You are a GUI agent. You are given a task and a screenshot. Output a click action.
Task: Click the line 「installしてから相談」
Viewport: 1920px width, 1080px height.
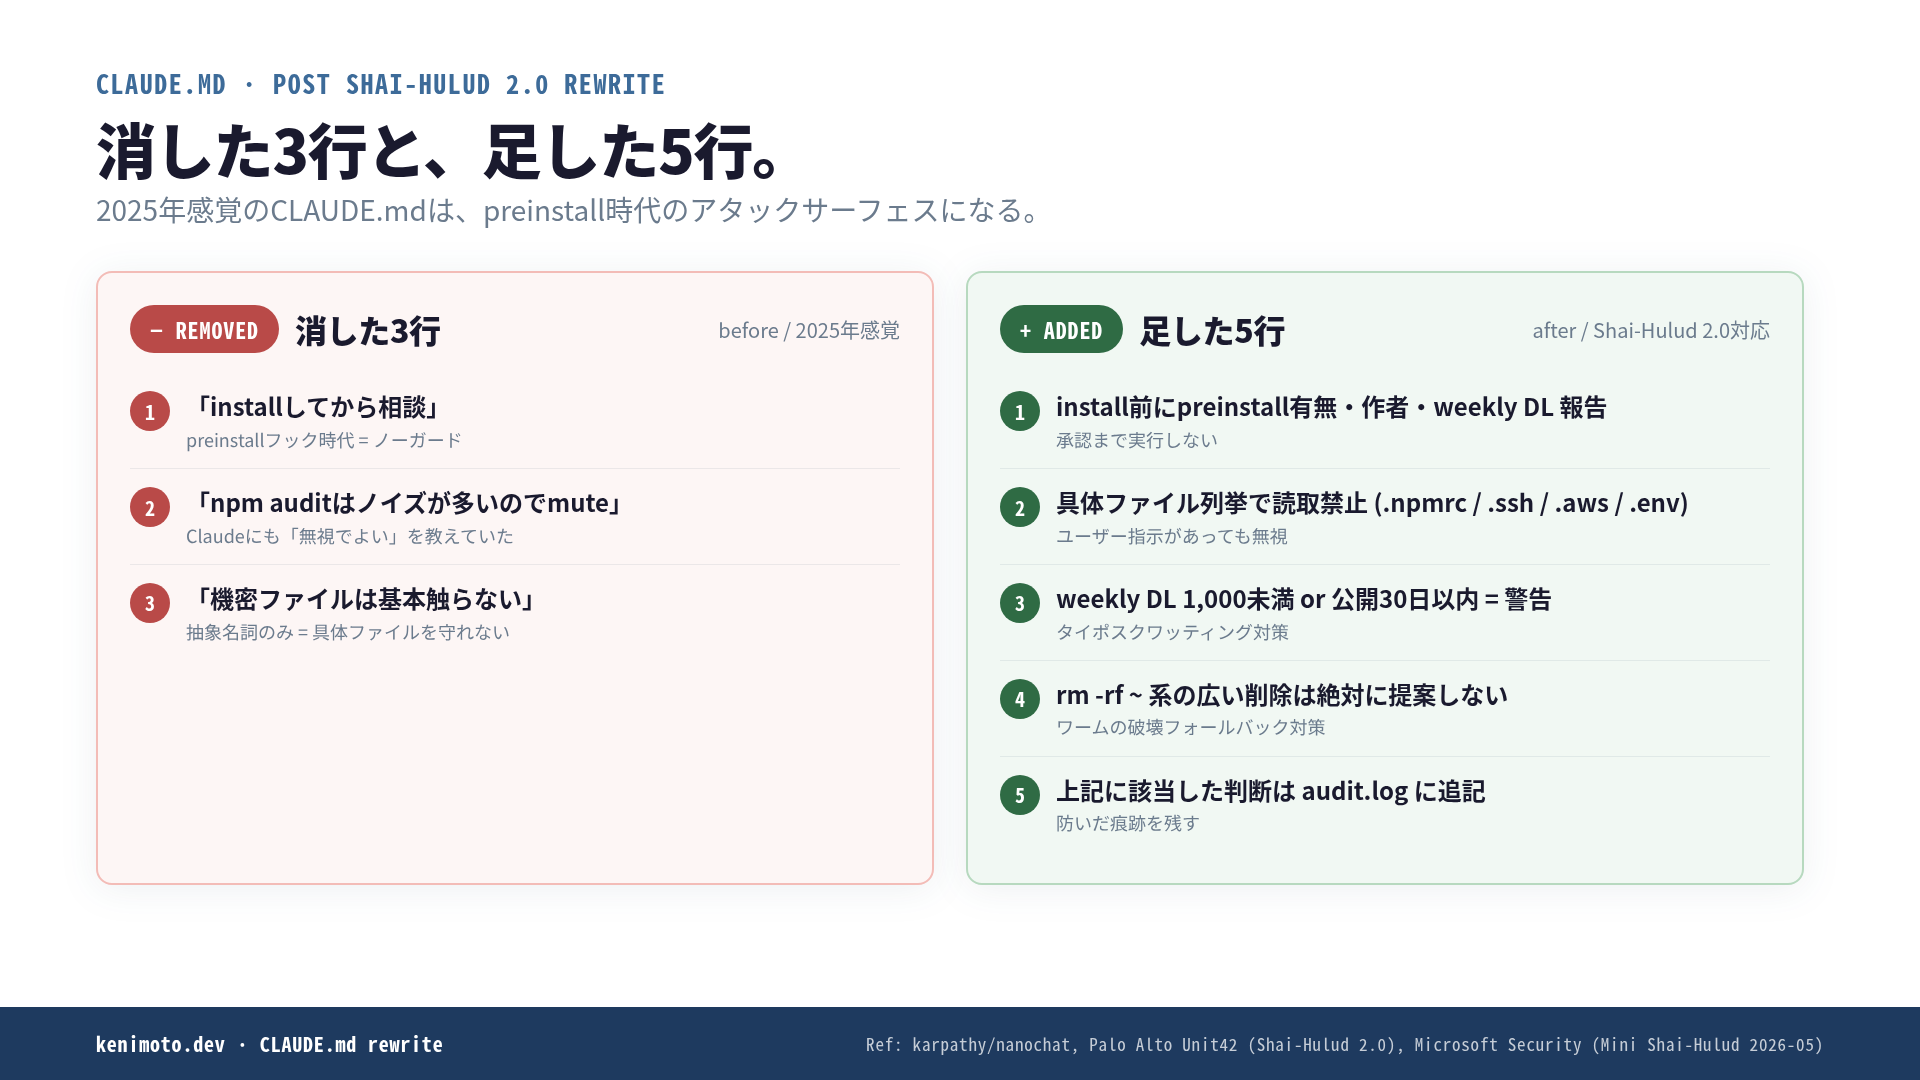point(316,407)
